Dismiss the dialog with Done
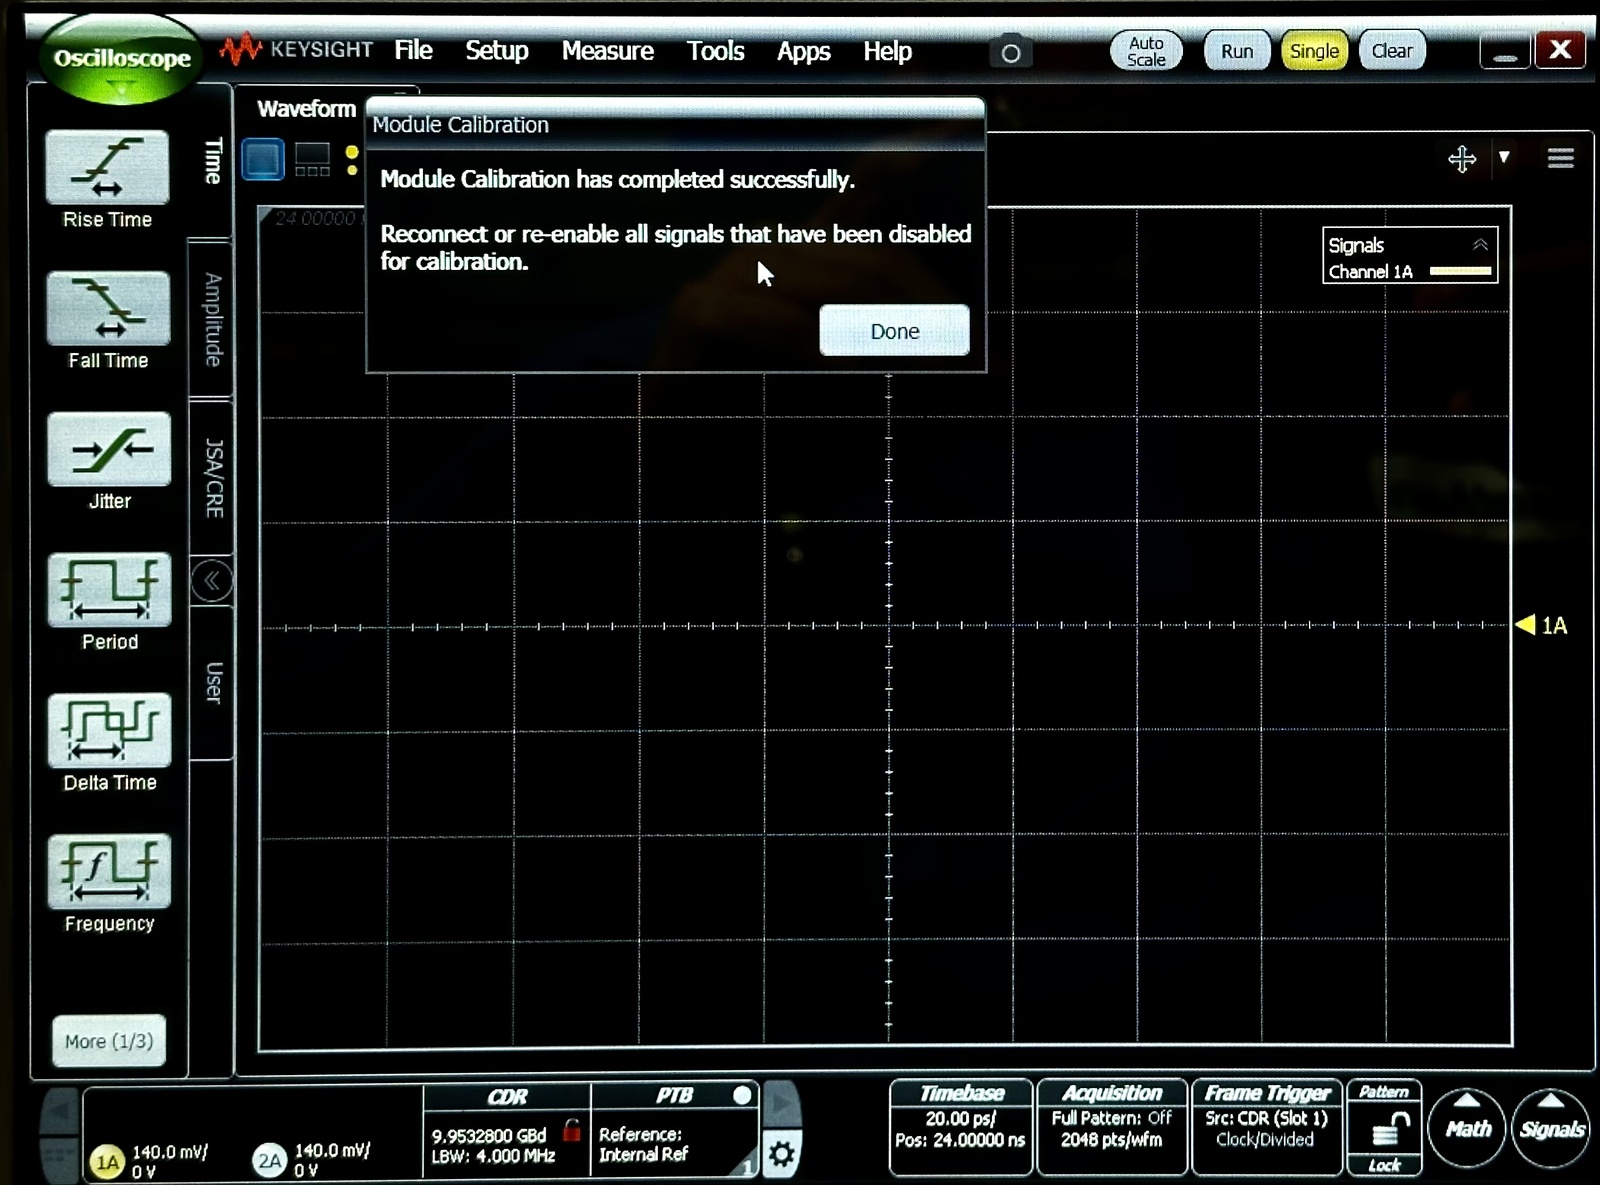The height and width of the screenshot is (1185, 1600). tap(893, 330)
